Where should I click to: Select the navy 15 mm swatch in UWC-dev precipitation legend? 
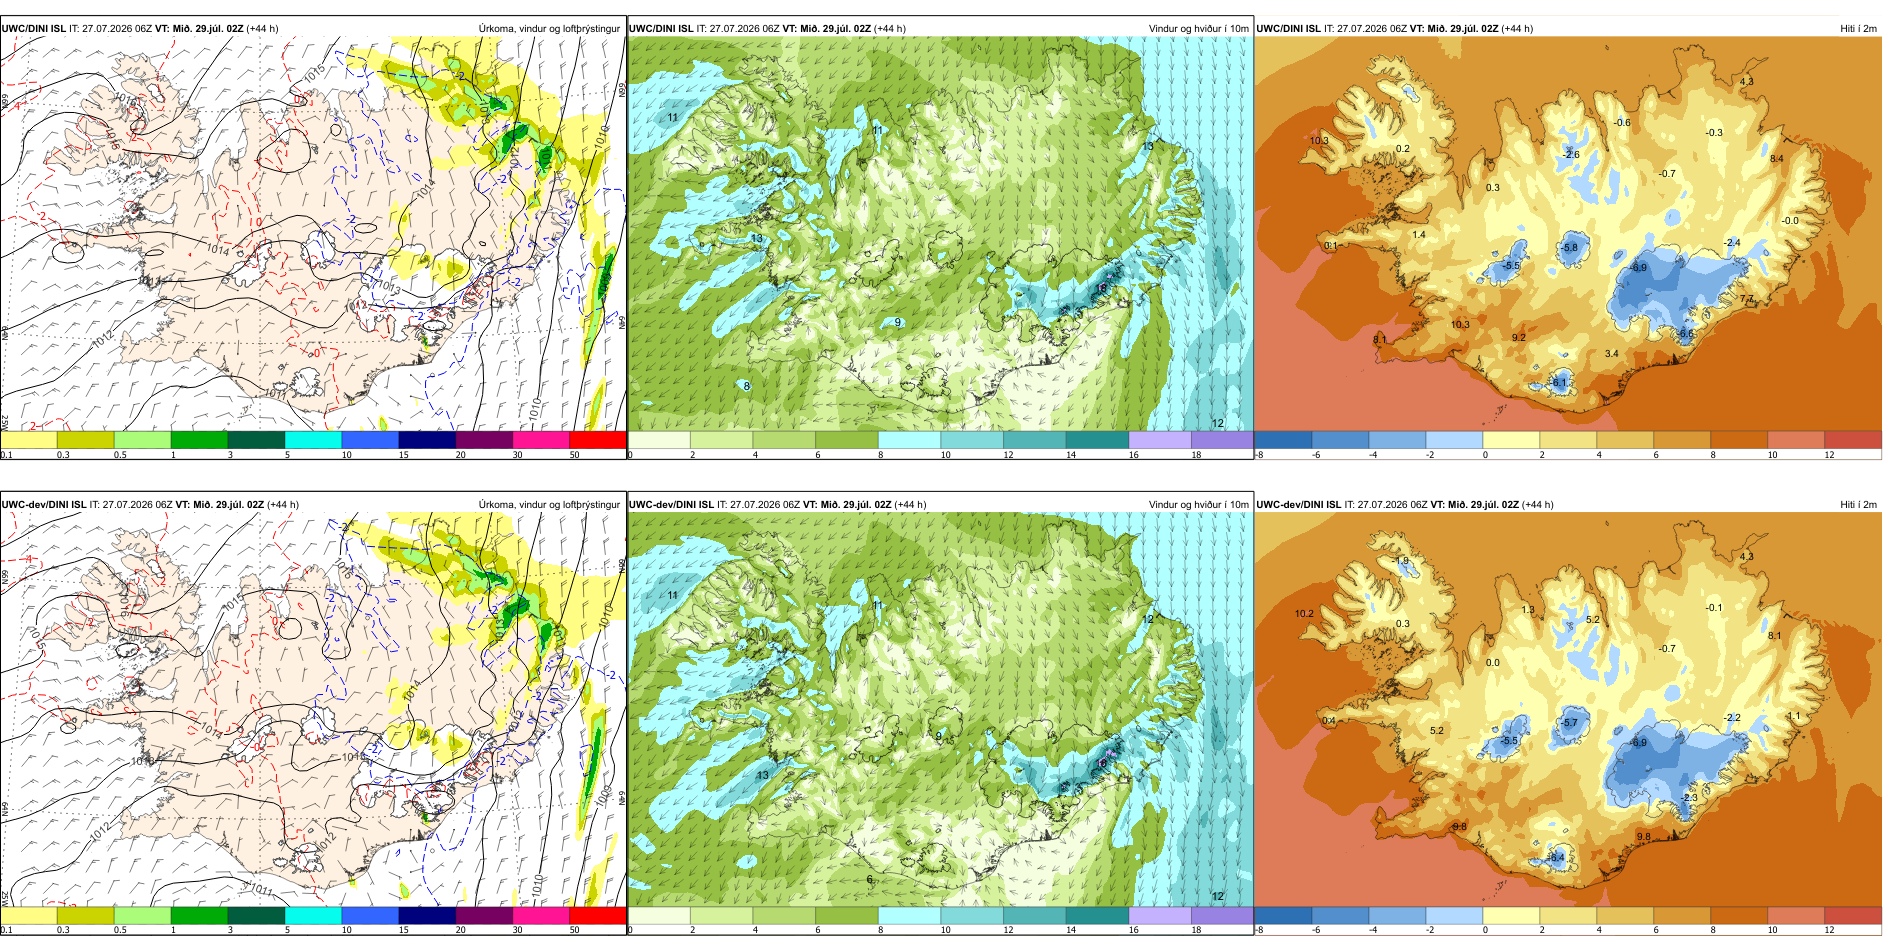coord(427,915)
